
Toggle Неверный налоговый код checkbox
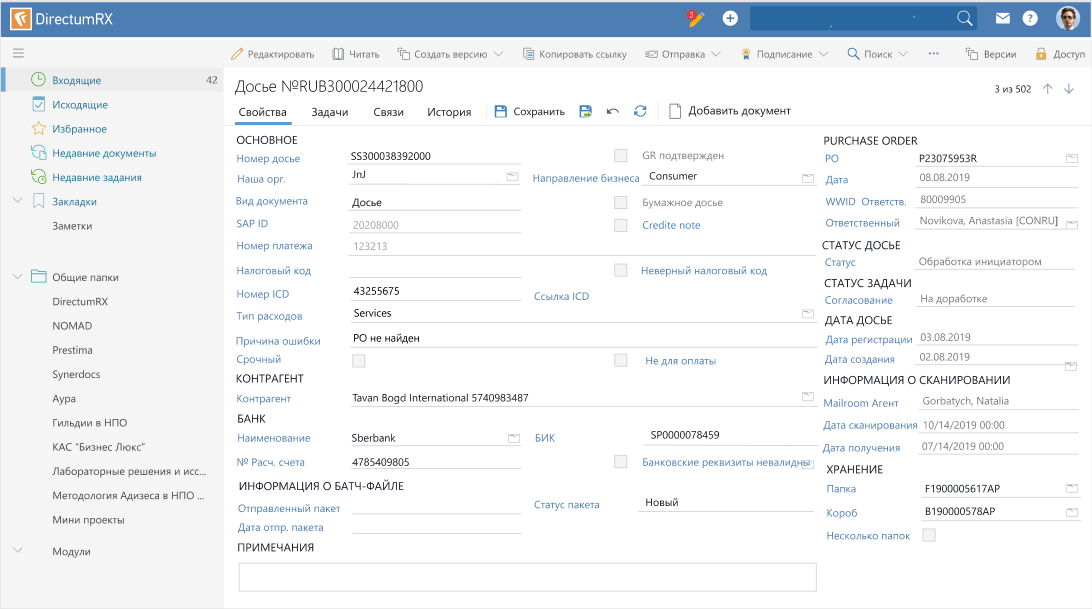621,270
